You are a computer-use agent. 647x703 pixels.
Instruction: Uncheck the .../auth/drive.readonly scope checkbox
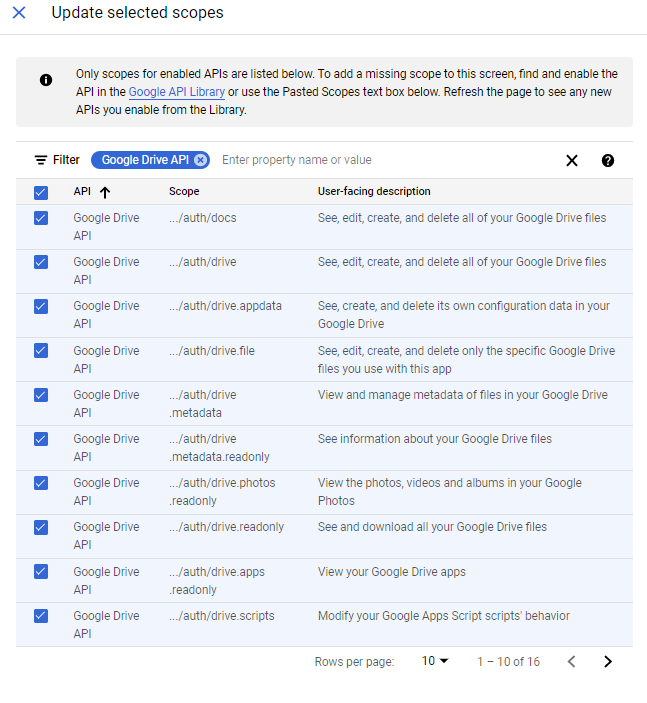pyautogui.click(x=41, y=527)
